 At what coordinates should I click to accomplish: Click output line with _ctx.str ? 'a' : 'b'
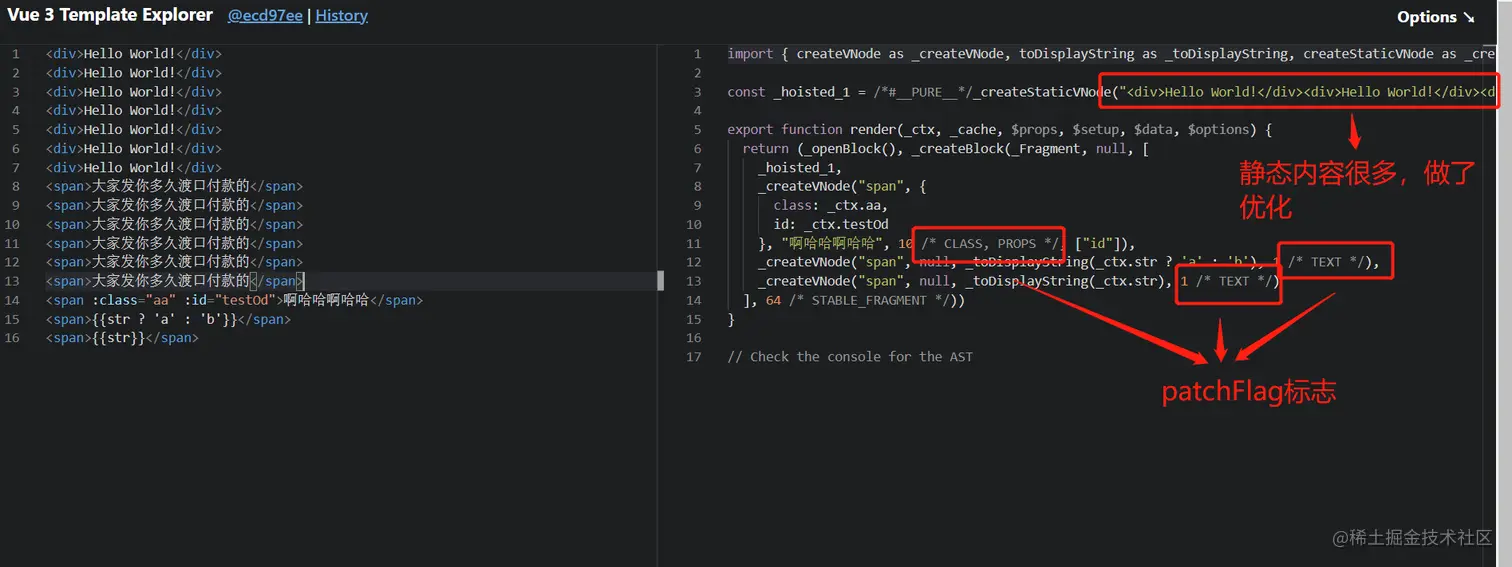tap(1069, 262)
